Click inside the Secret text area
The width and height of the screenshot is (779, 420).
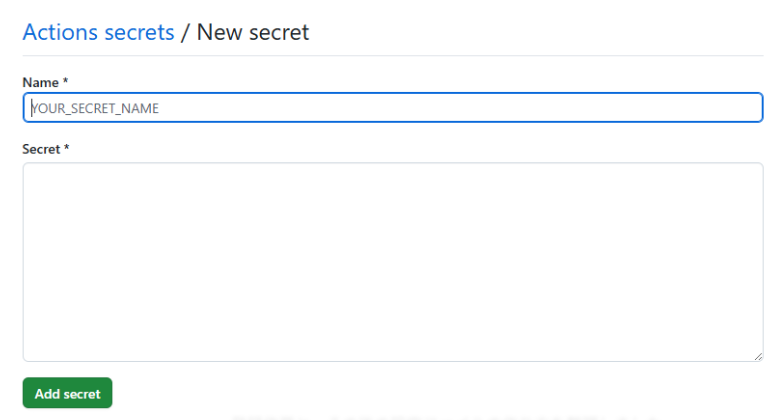coord(392,261)
